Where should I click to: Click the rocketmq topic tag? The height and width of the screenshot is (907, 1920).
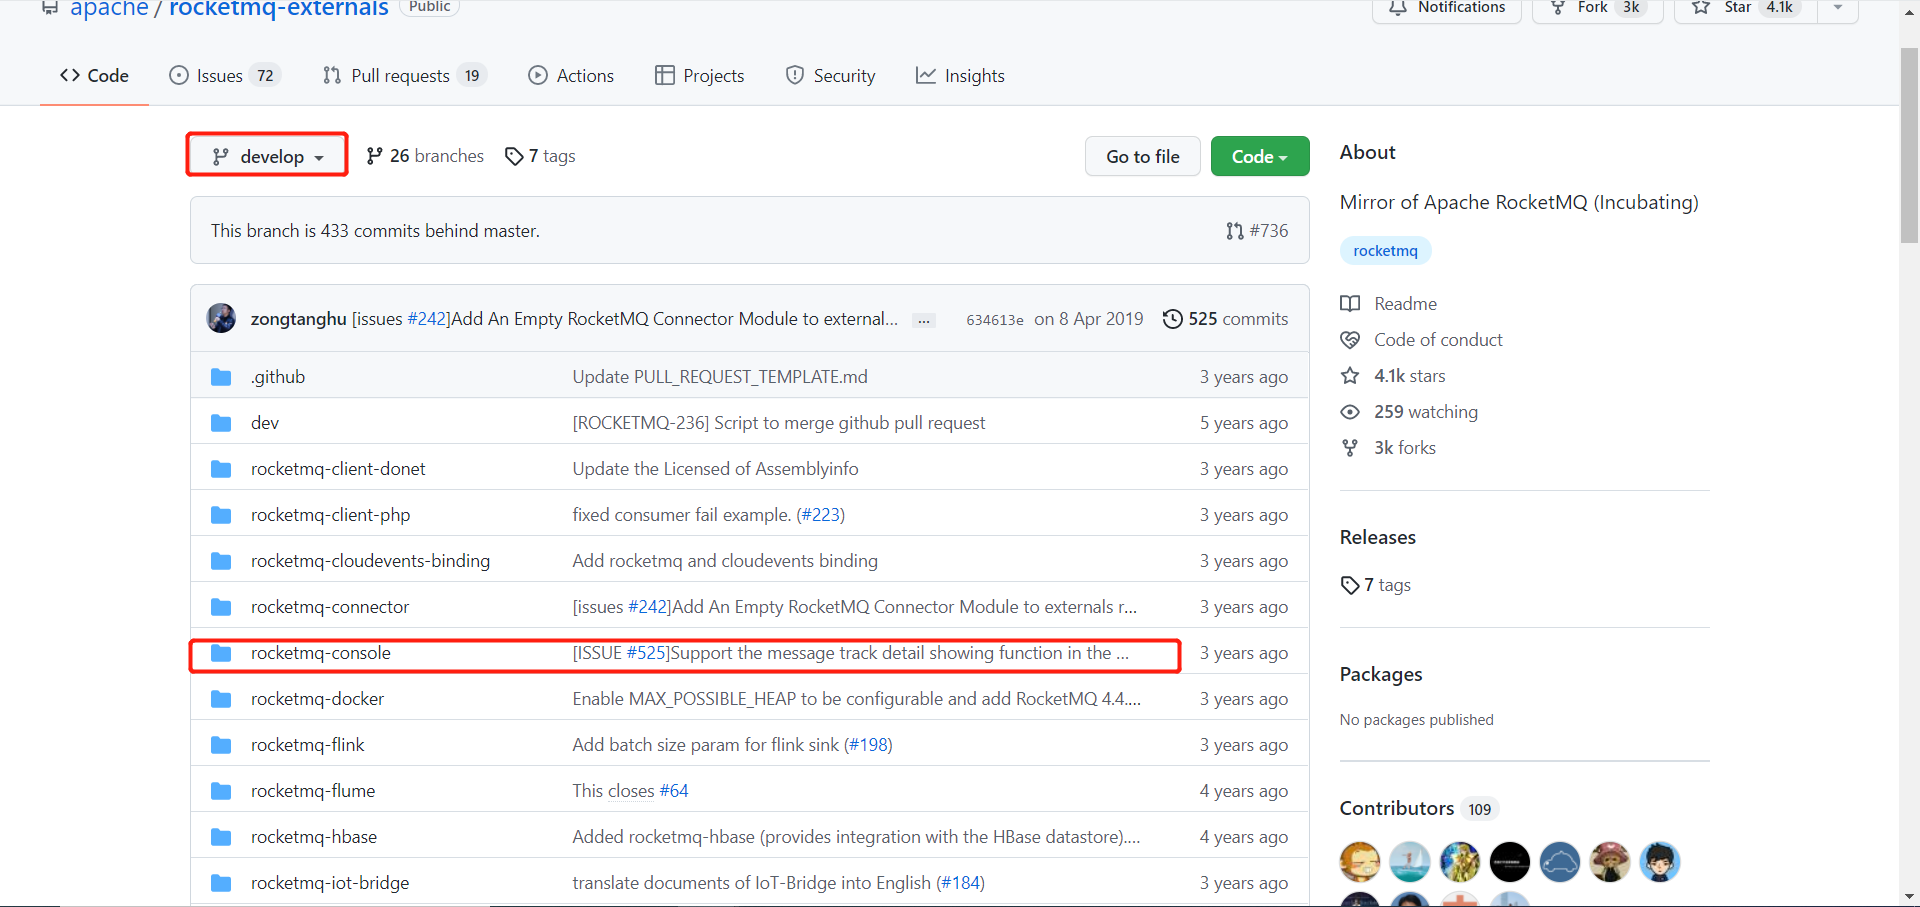[1385, 251]
